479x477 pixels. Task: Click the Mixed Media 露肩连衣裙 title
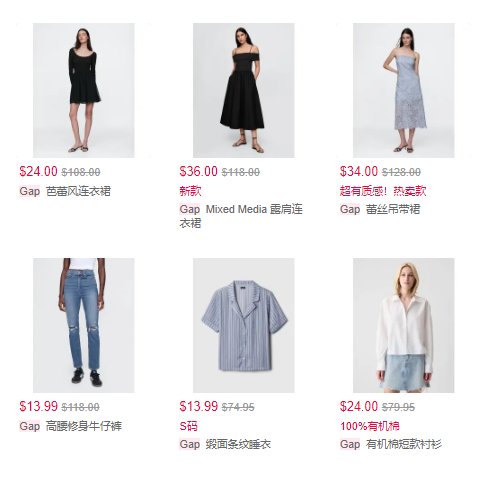tap(241, 216)
